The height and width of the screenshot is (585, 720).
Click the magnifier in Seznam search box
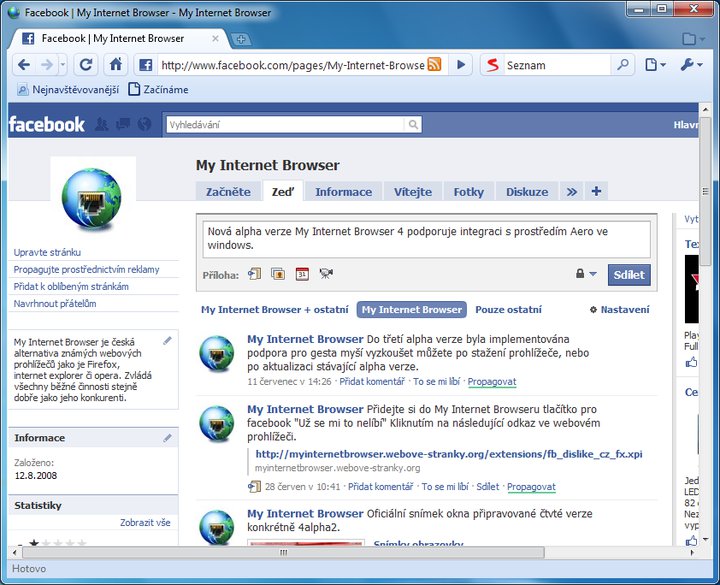[x=623, y=64]
